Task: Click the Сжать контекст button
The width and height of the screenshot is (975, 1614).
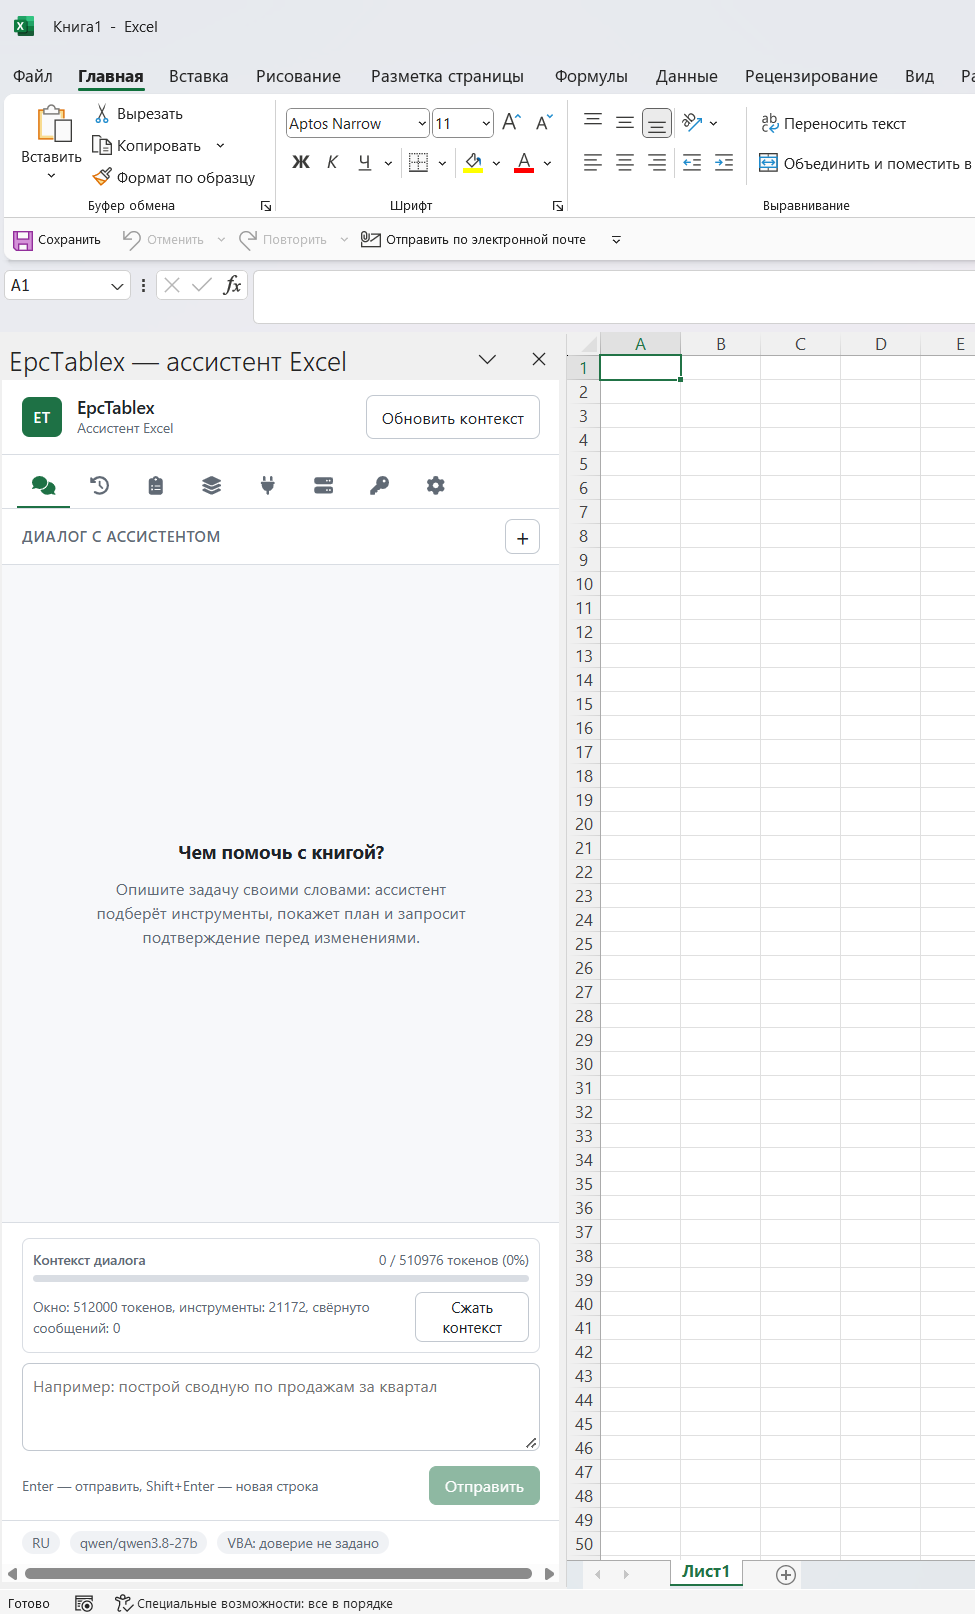Action: click(x=472, y=1317)
